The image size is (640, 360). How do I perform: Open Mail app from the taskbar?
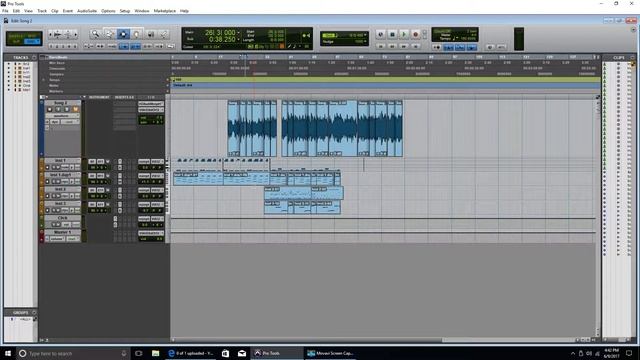coord(242,353)
